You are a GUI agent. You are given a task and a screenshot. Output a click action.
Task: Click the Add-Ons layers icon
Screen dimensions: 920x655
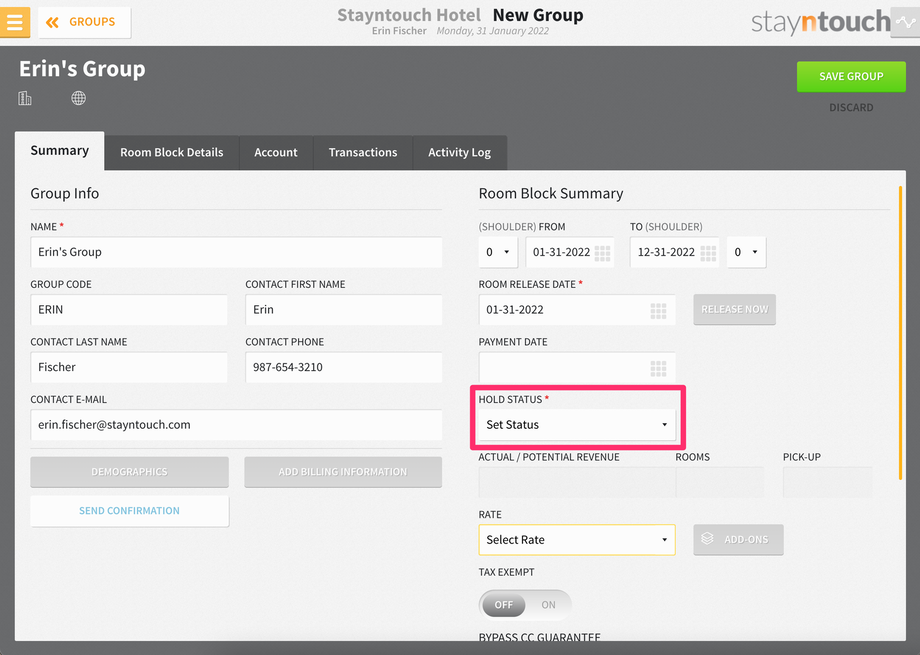(707, 538)
